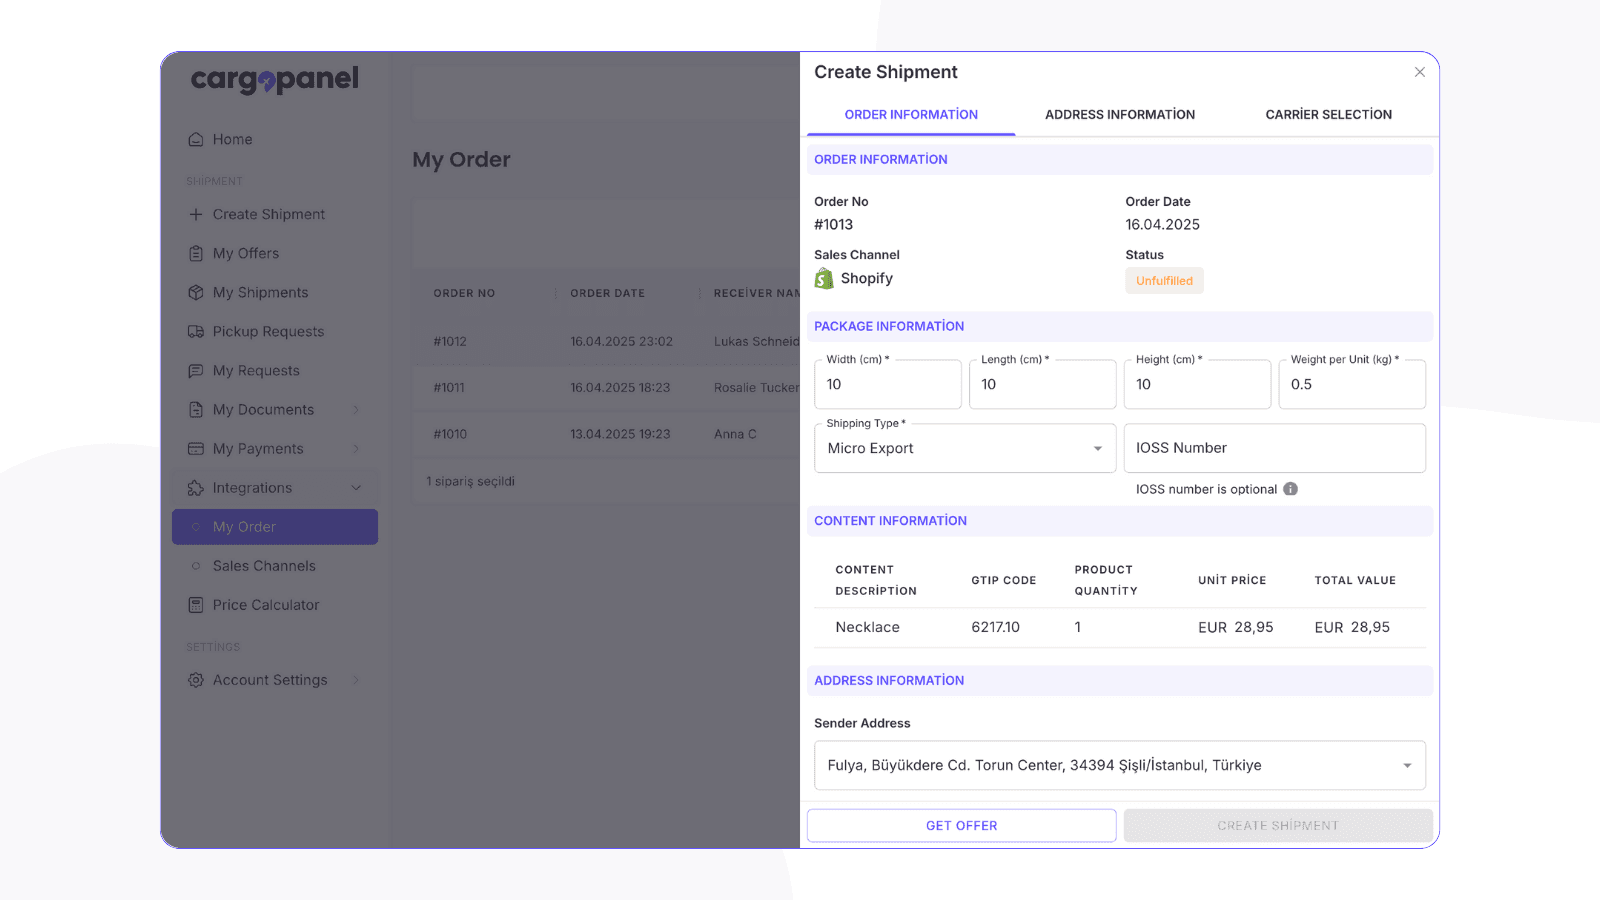Select Sales Channels in the sidebar

[x=264, y=566]
